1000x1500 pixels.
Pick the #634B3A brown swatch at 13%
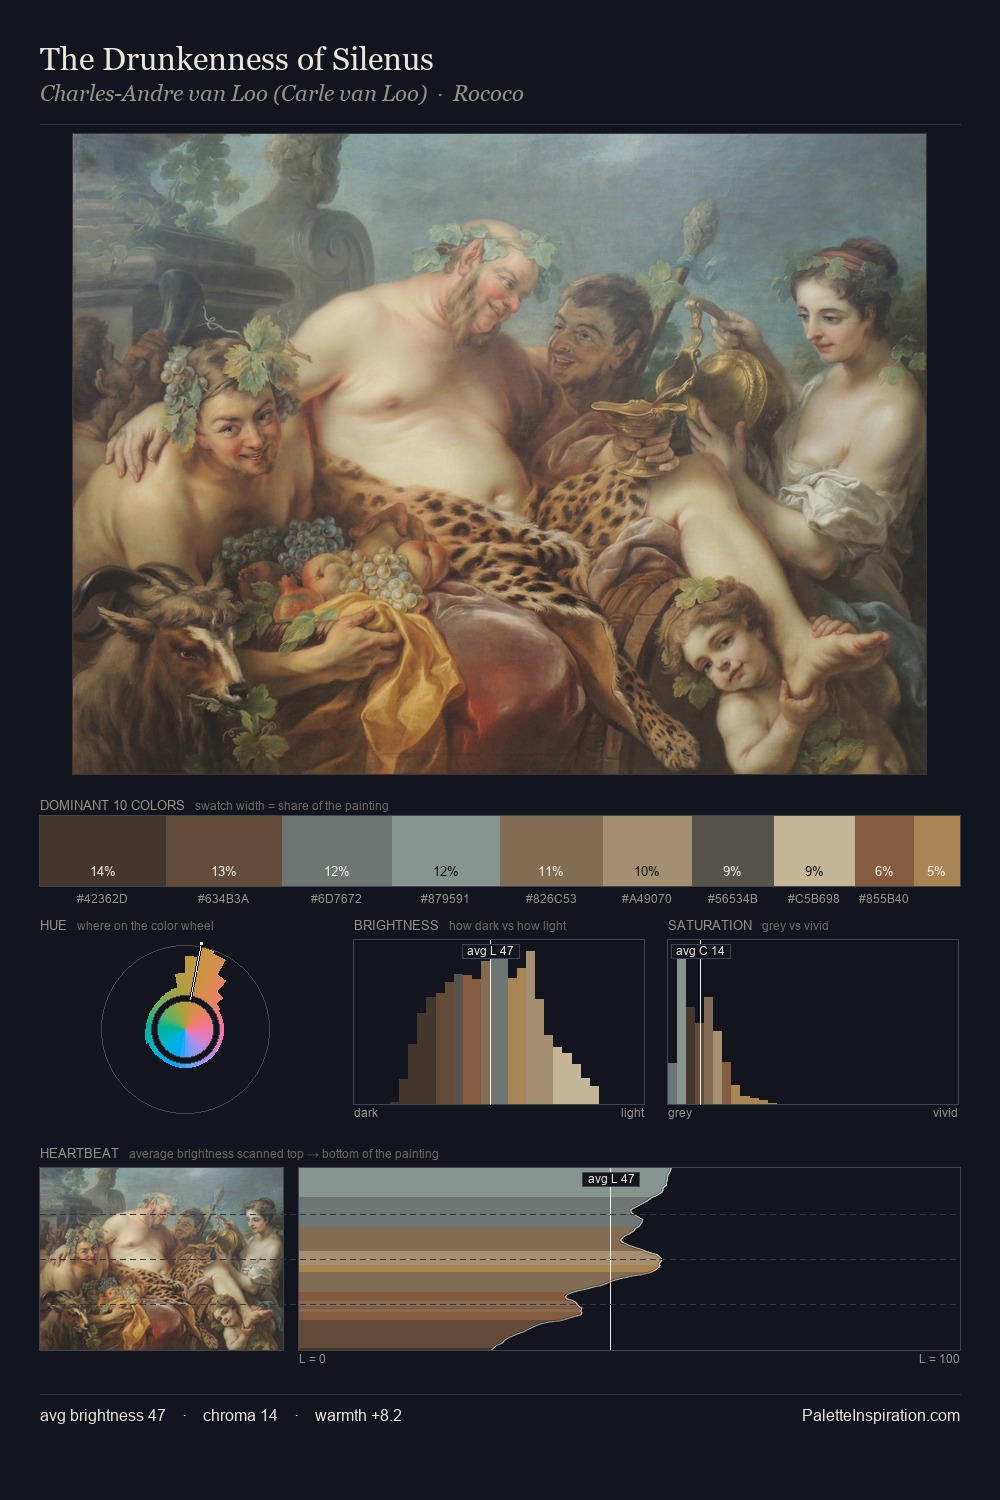224,851
